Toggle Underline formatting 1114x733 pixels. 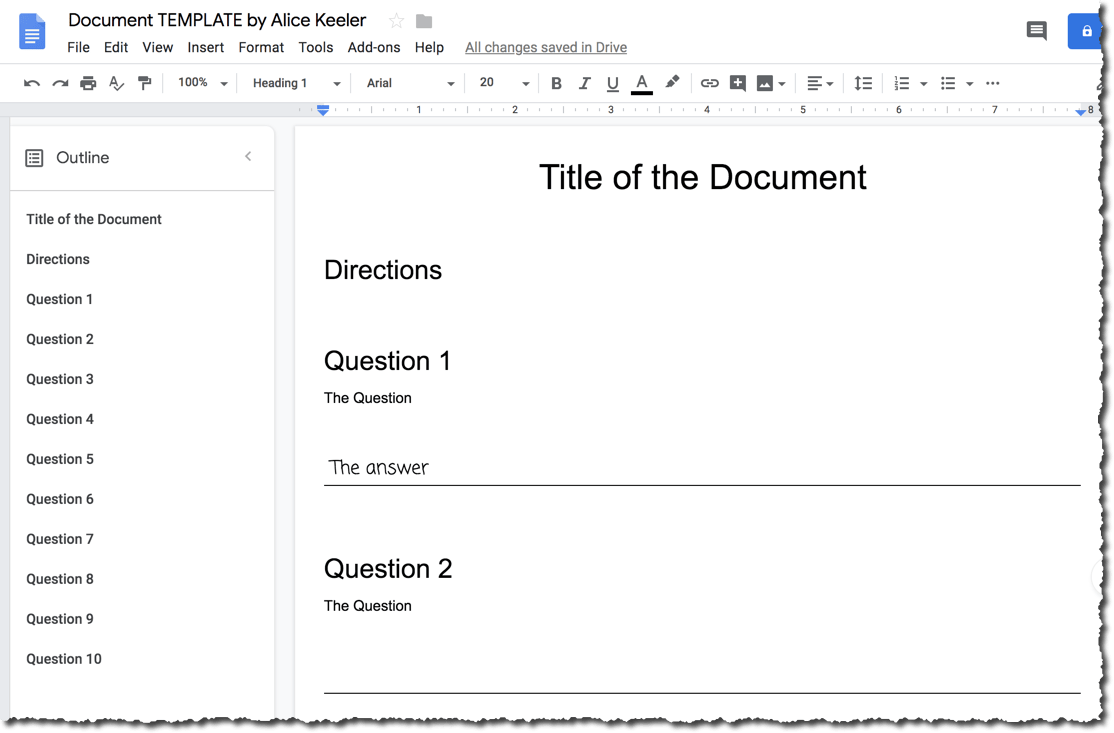[612, 84]
